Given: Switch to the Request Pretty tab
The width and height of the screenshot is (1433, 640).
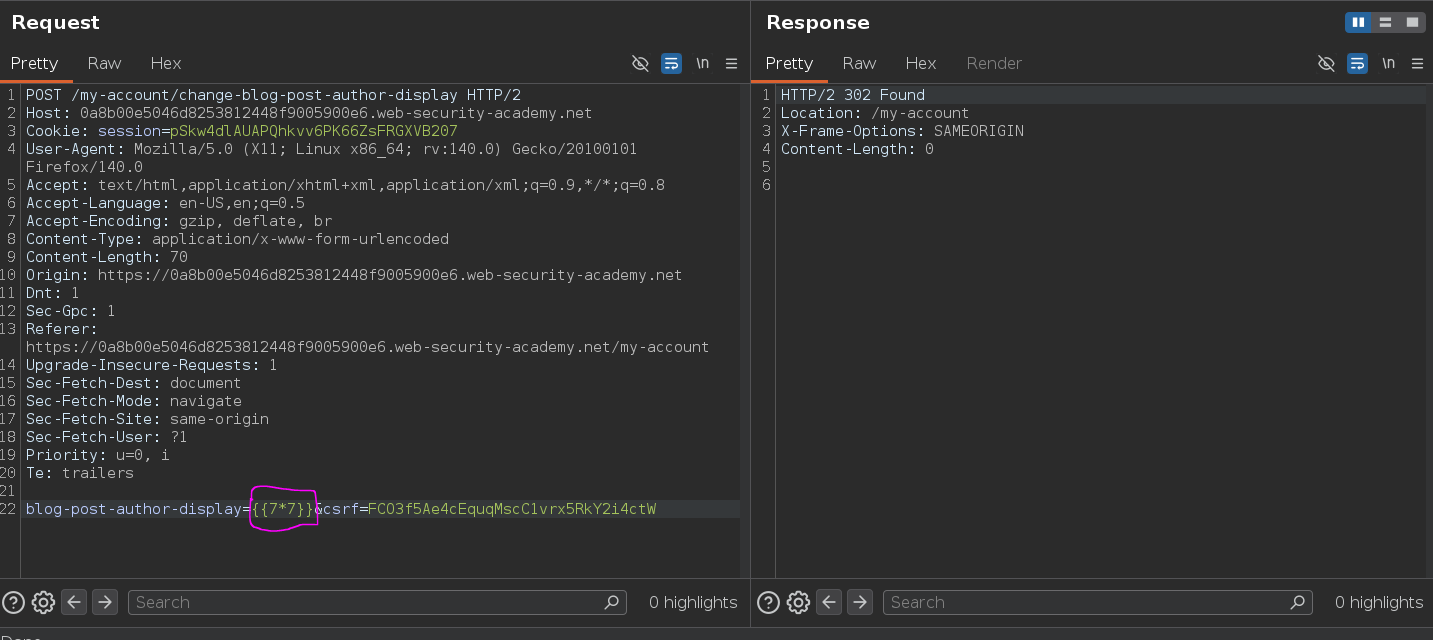Looking at the screenshot, I should click(x=35, y=63).
